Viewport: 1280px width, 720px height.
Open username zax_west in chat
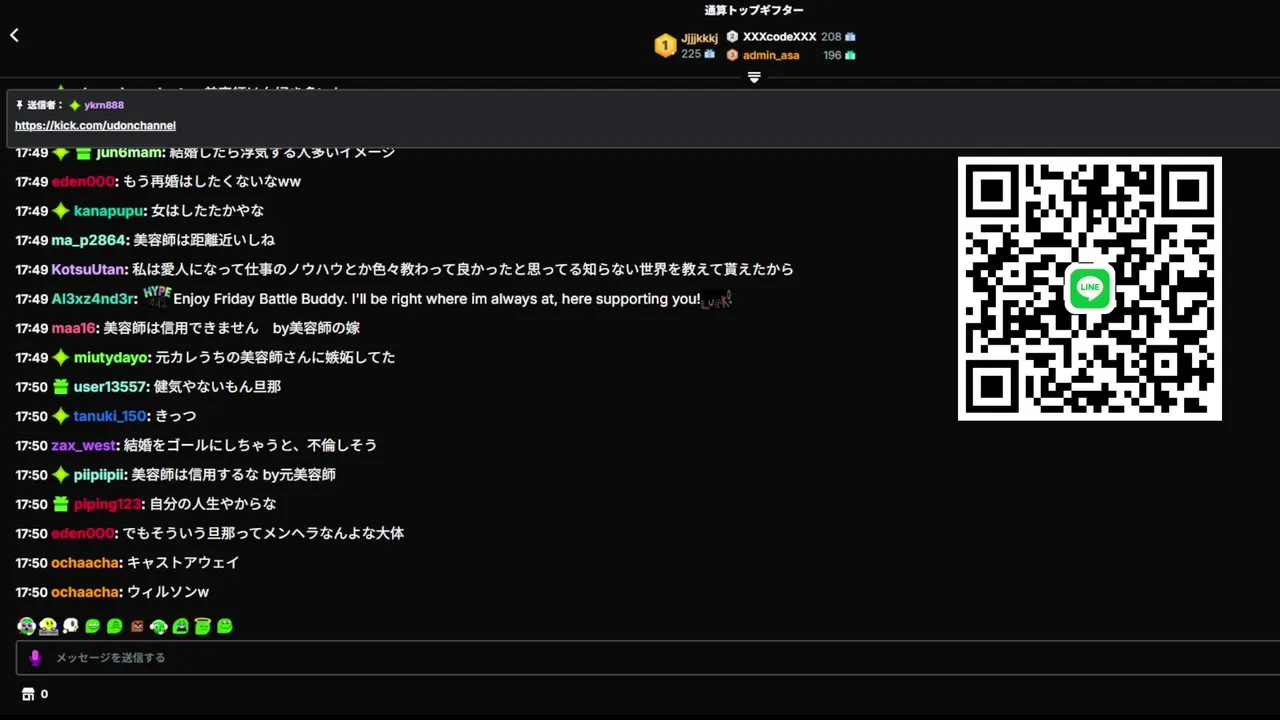[84, 446]
